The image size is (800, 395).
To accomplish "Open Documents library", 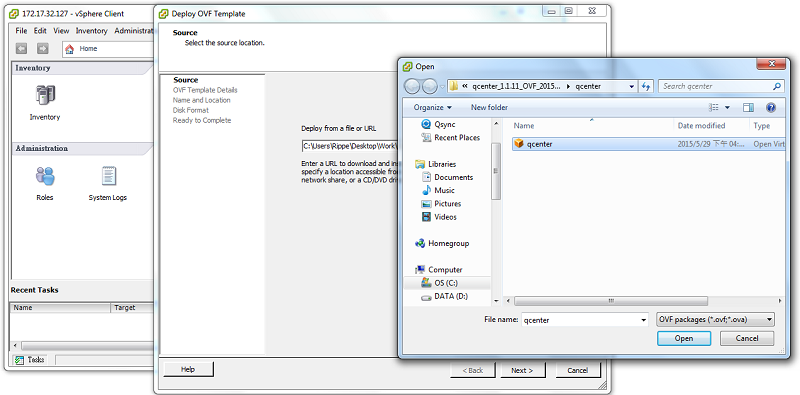I will coord(448,177).
